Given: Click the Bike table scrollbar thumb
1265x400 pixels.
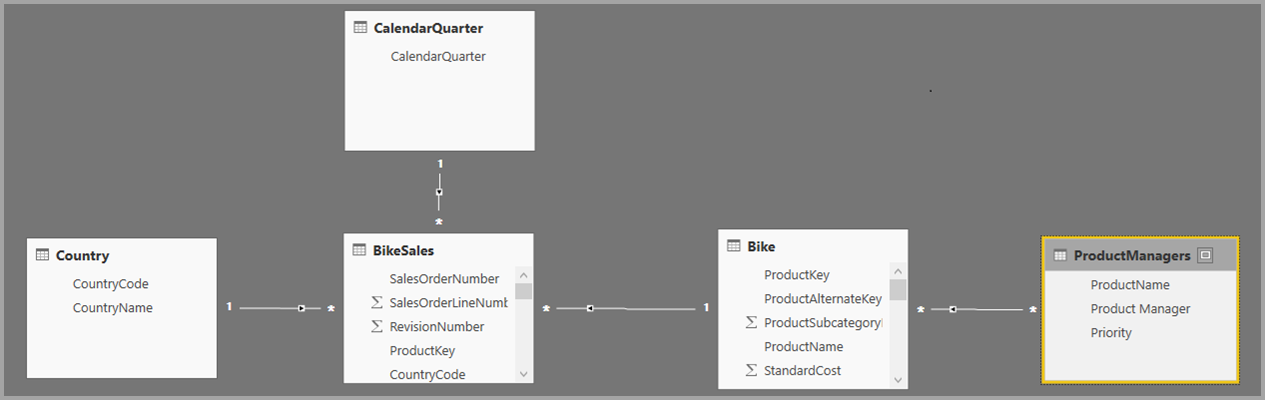Looking at the screenshot, I should point(897,290).
